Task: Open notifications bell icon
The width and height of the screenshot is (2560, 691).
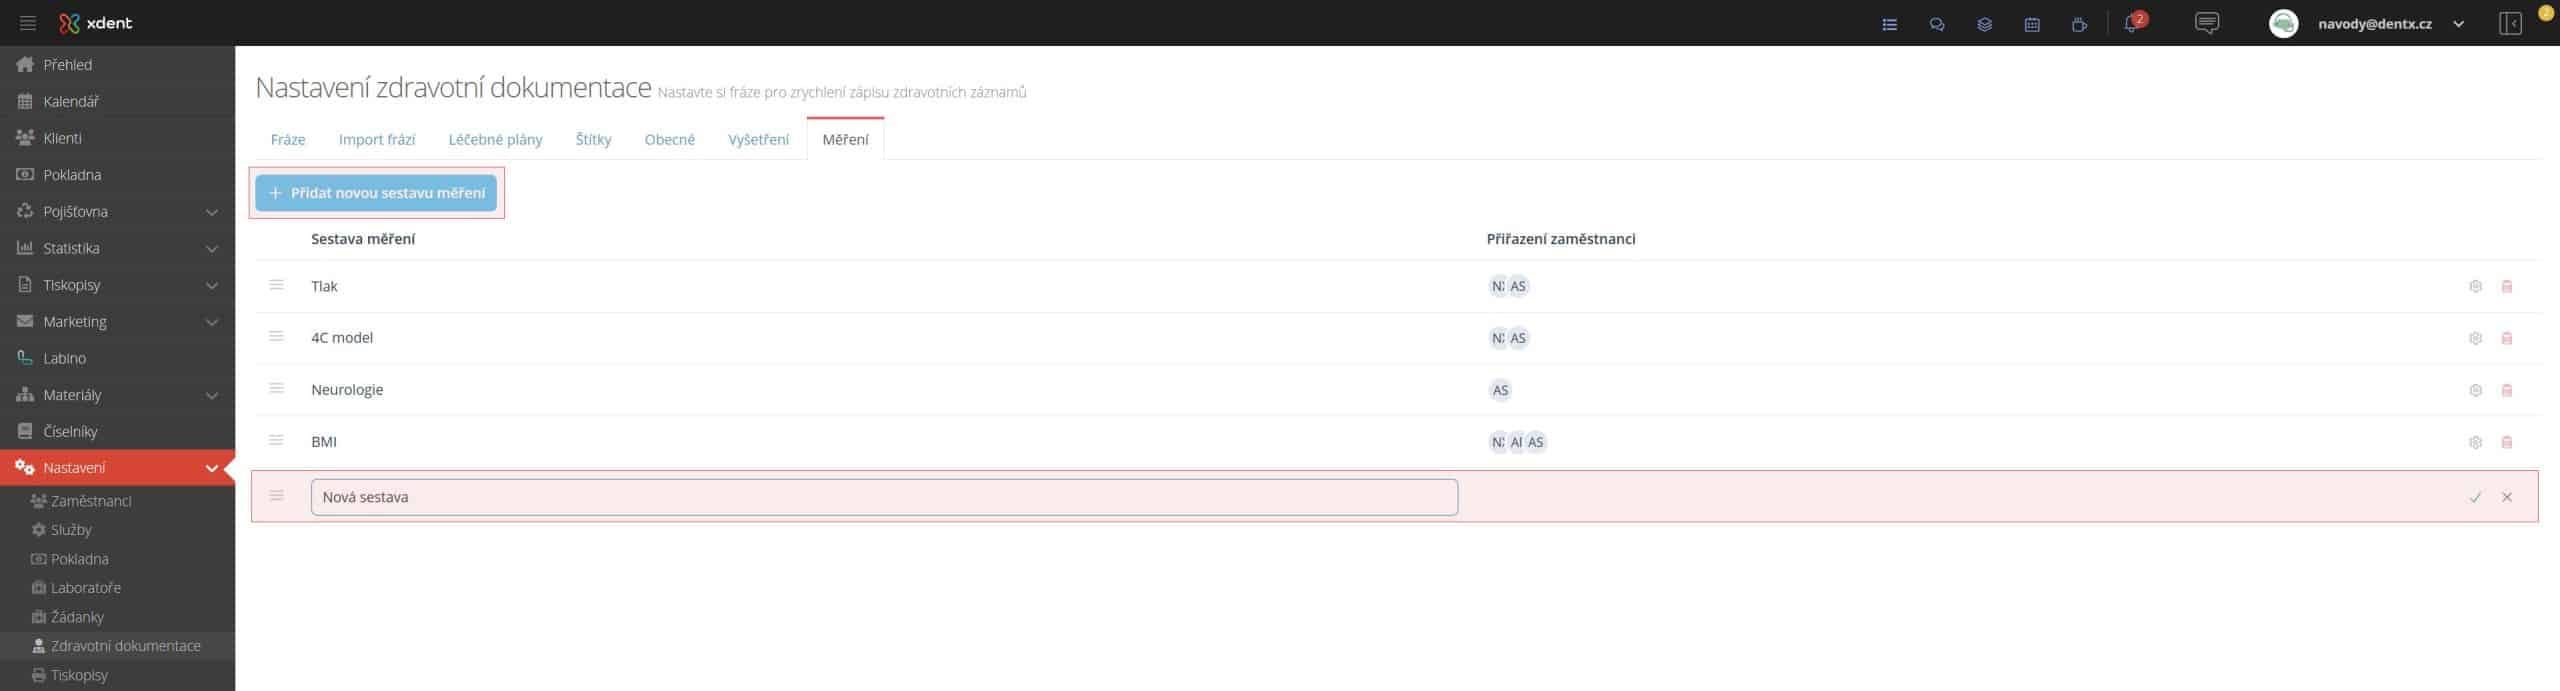Action: (x=2130, y=25)
